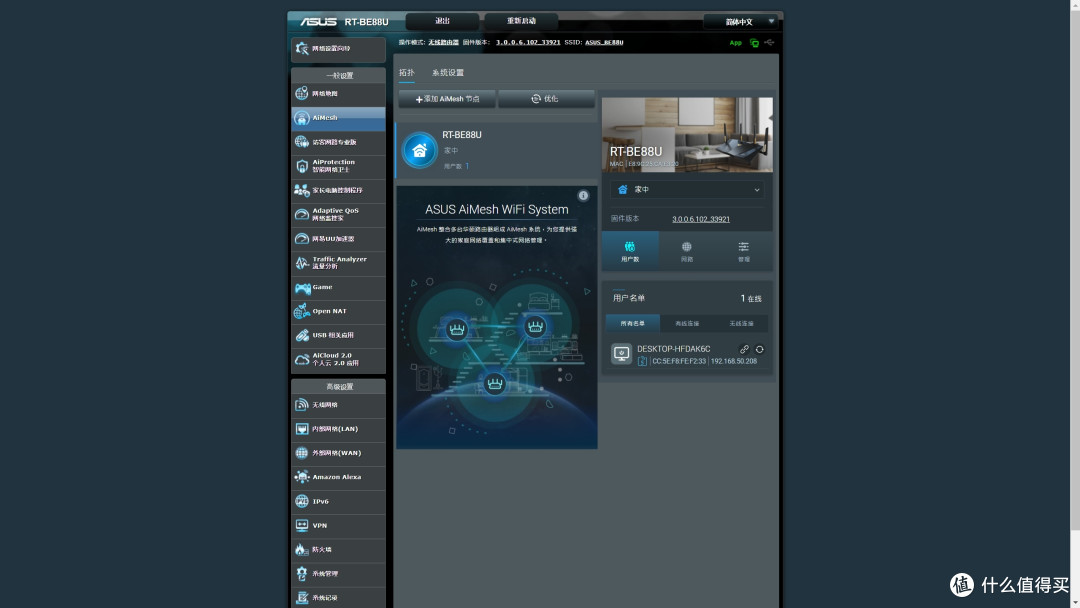Select the 管理 management tab
Viewport: 1080px width, 608px height.
coord(744,251)
